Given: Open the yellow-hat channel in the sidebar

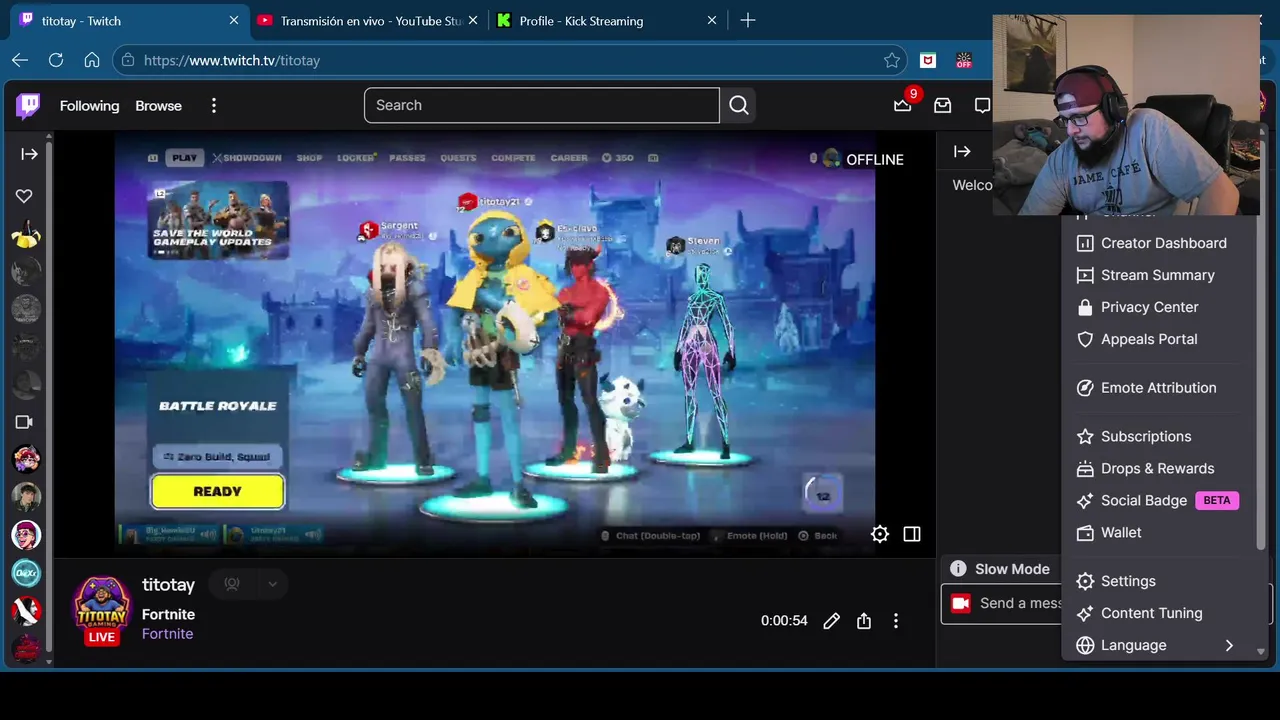Looking at the screenshot, I should click(x=26, y=235).
